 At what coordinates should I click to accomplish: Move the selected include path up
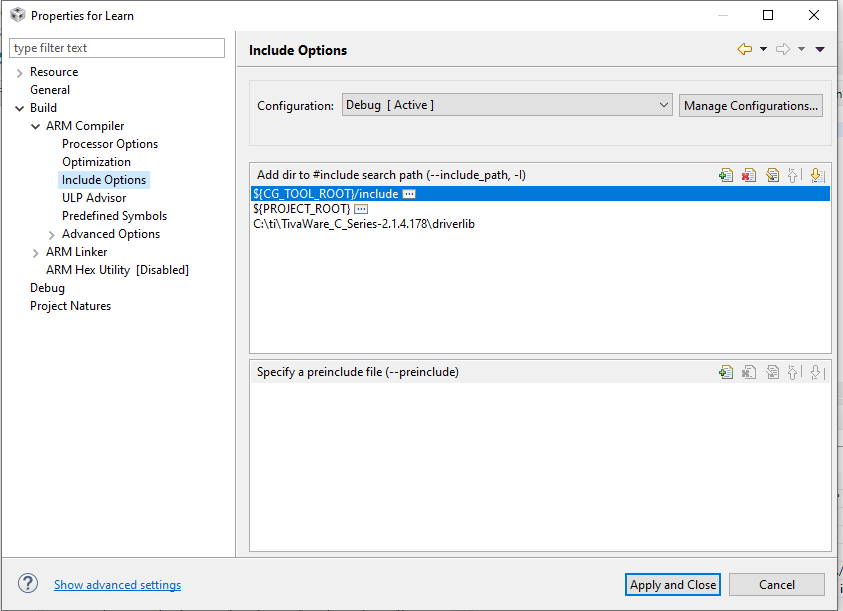(x=794, y=175)
